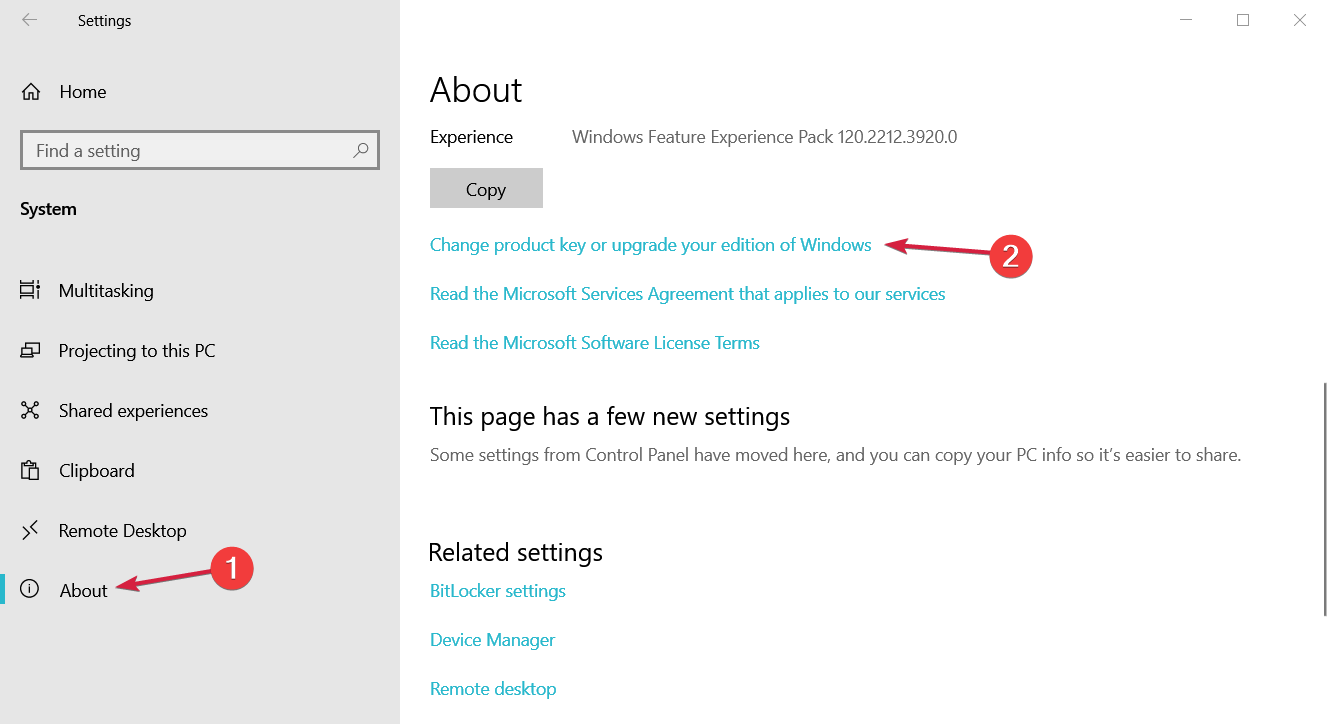Copy the Windows specifications

point(486,188)
